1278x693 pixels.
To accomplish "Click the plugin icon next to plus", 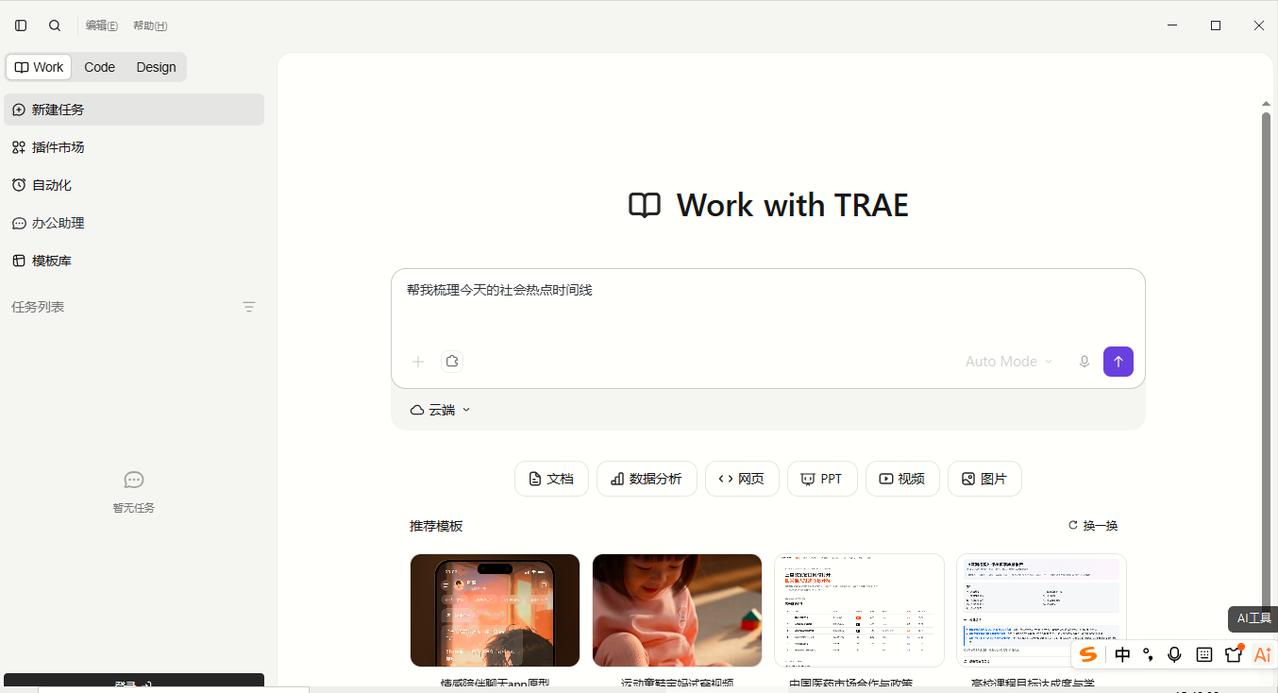I will click(452, 362).
